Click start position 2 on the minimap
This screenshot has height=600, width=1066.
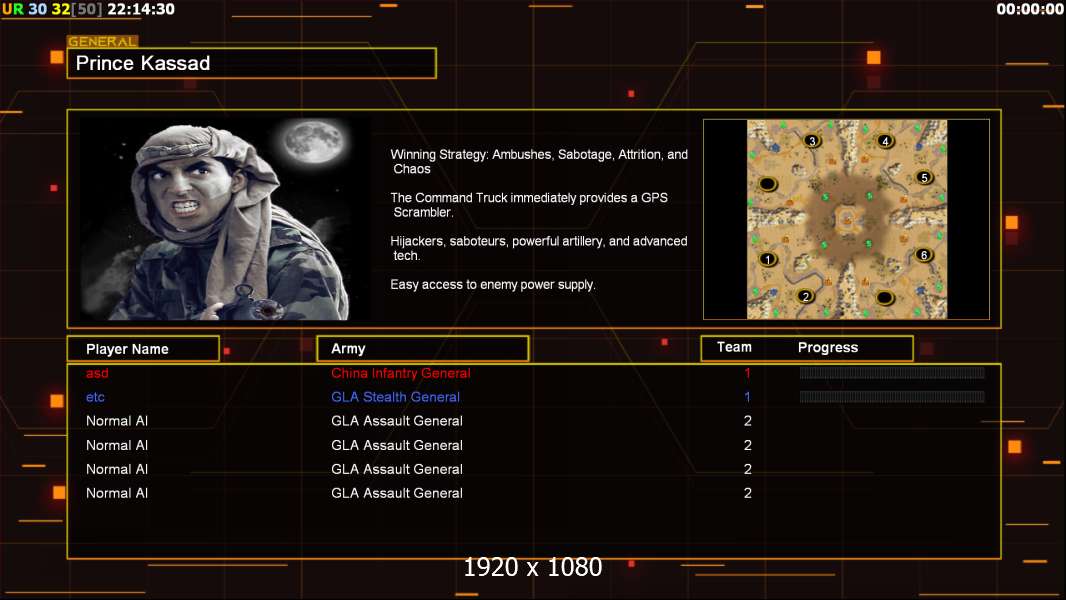click(x=806, y=296)
